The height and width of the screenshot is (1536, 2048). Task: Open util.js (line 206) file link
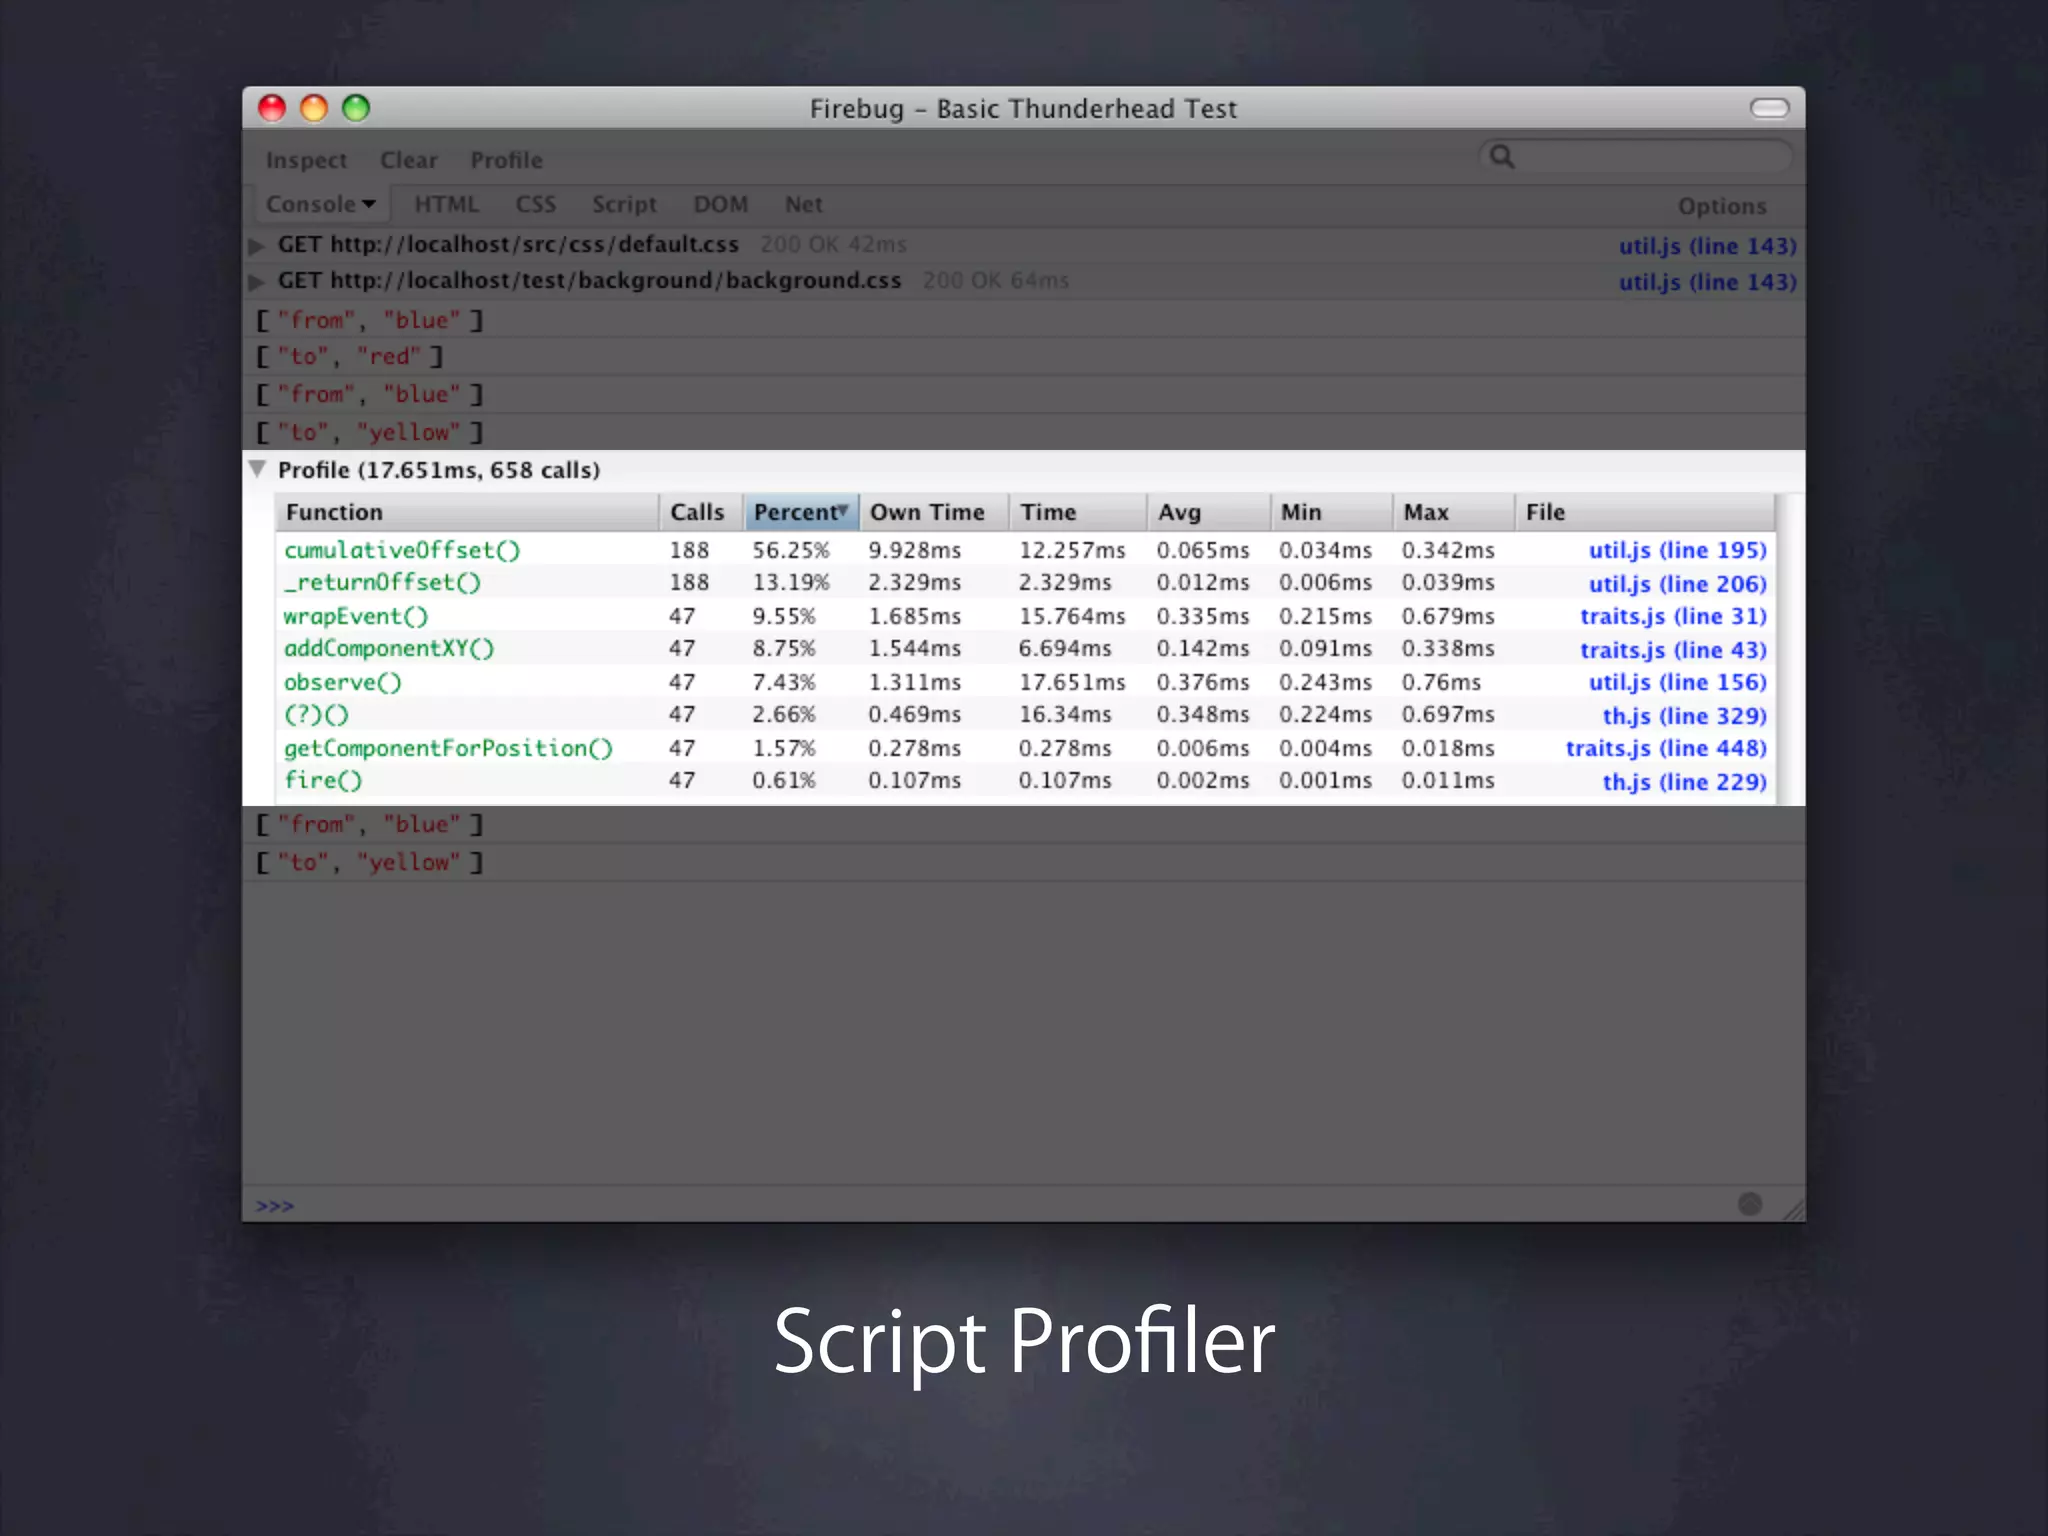[x=1677, y=584]
